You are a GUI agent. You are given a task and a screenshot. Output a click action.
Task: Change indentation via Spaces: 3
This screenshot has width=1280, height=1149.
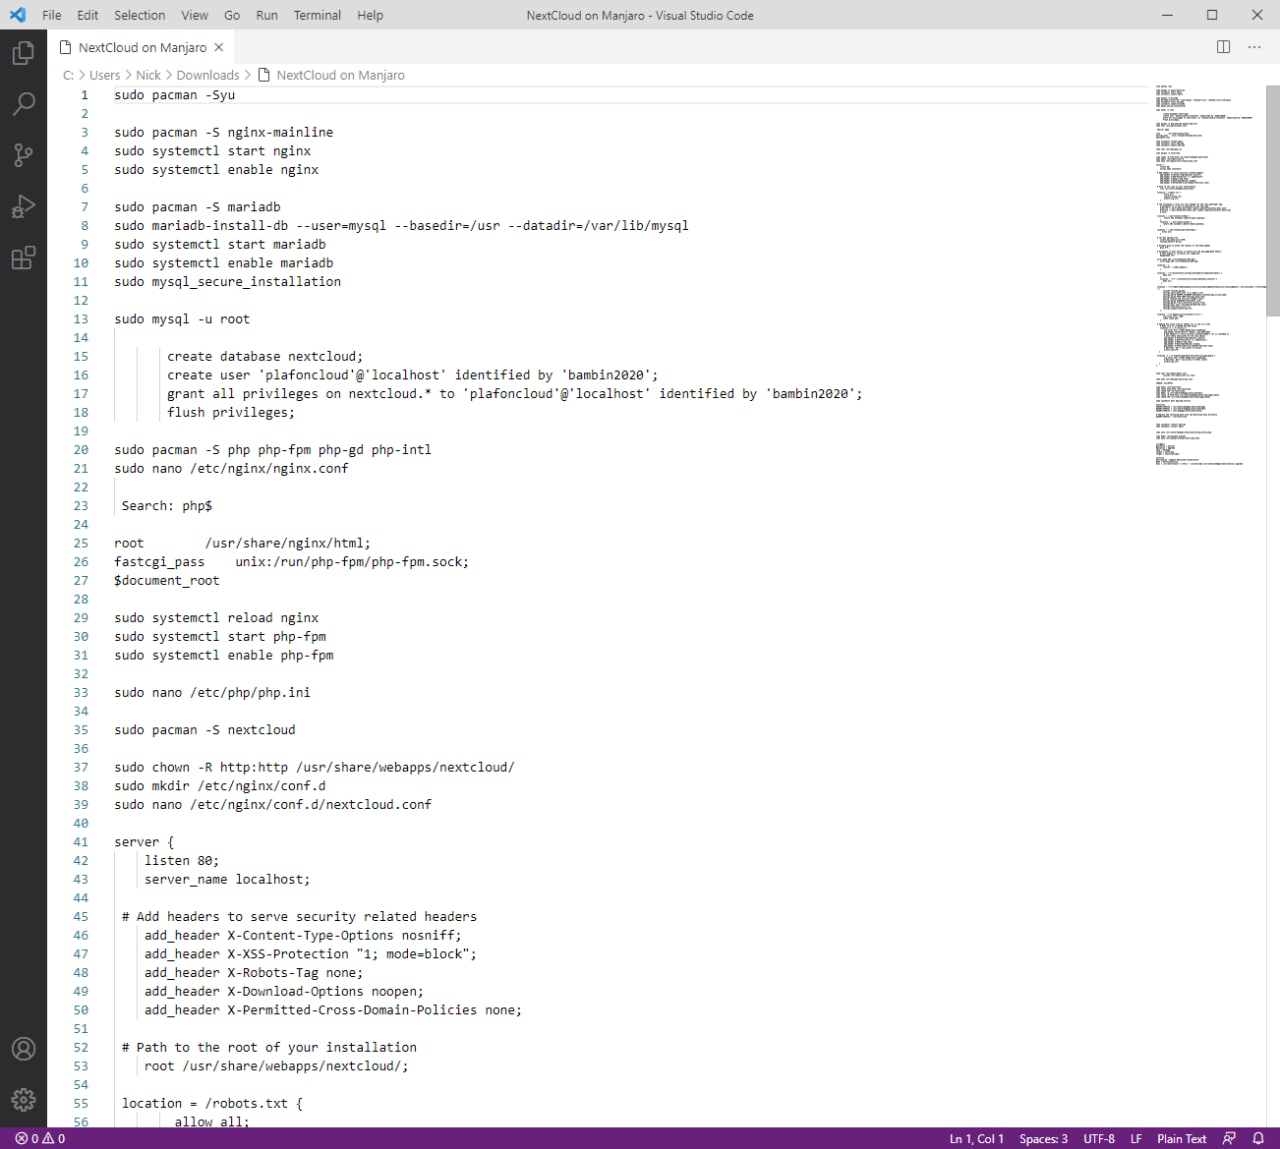[1043, 1139]
